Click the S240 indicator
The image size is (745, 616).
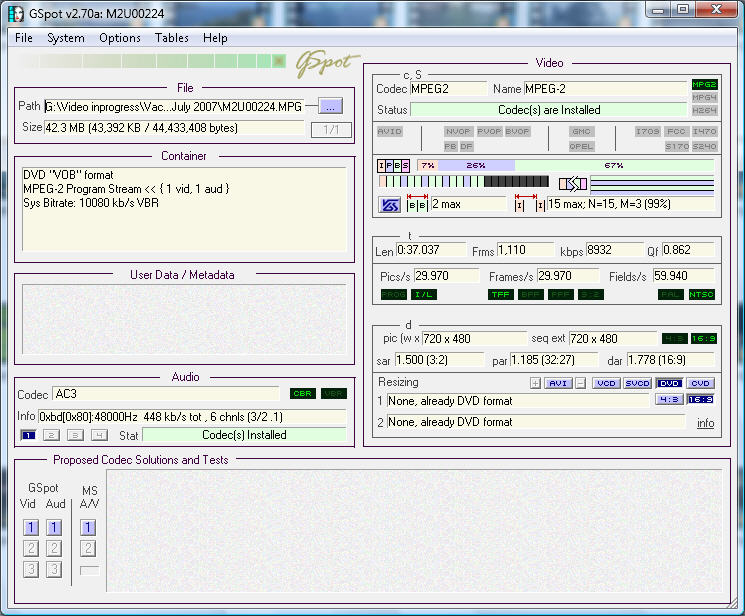click(x=704, y=146)
